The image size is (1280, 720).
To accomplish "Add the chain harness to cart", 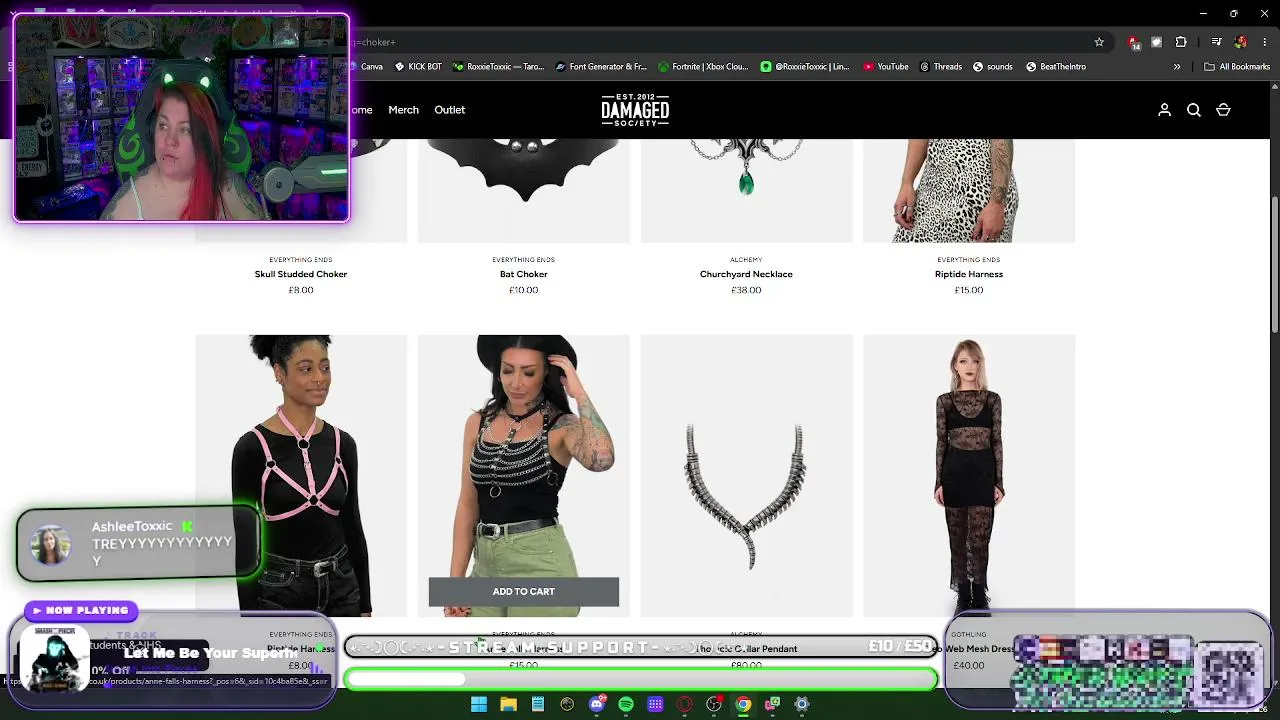I will (524, 592).
